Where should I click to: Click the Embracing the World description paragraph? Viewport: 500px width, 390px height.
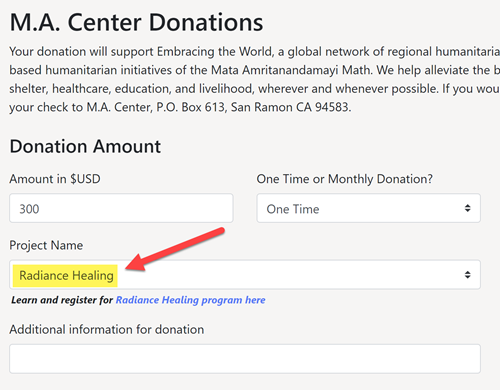click(255, 79)
